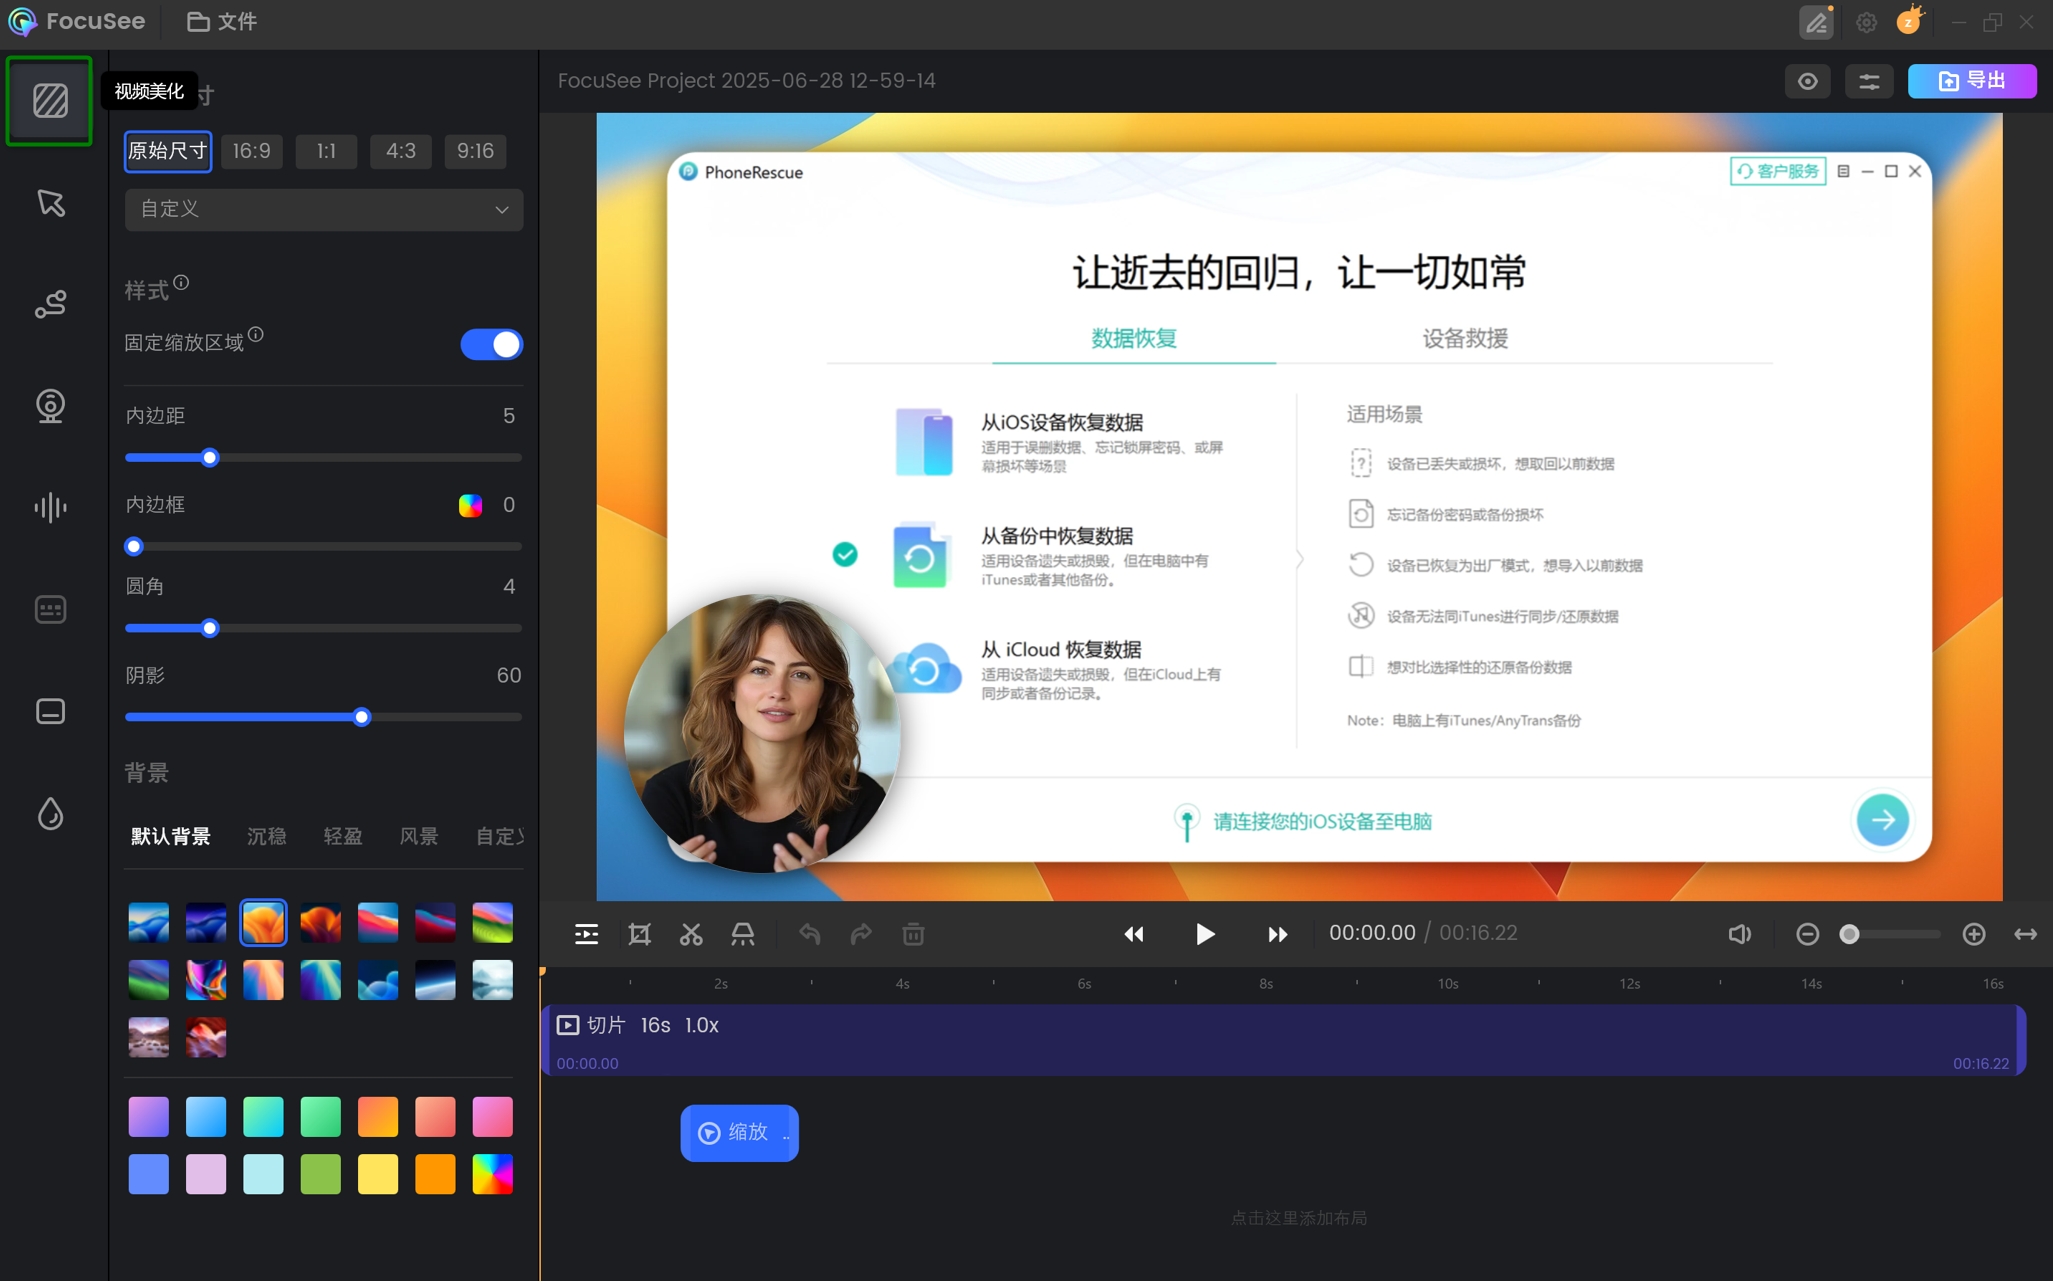The height and width of the screenshot is (1281, 2053).
Task: Zoom out the timeline with minus icon
Action: (x=1807, y=934)
